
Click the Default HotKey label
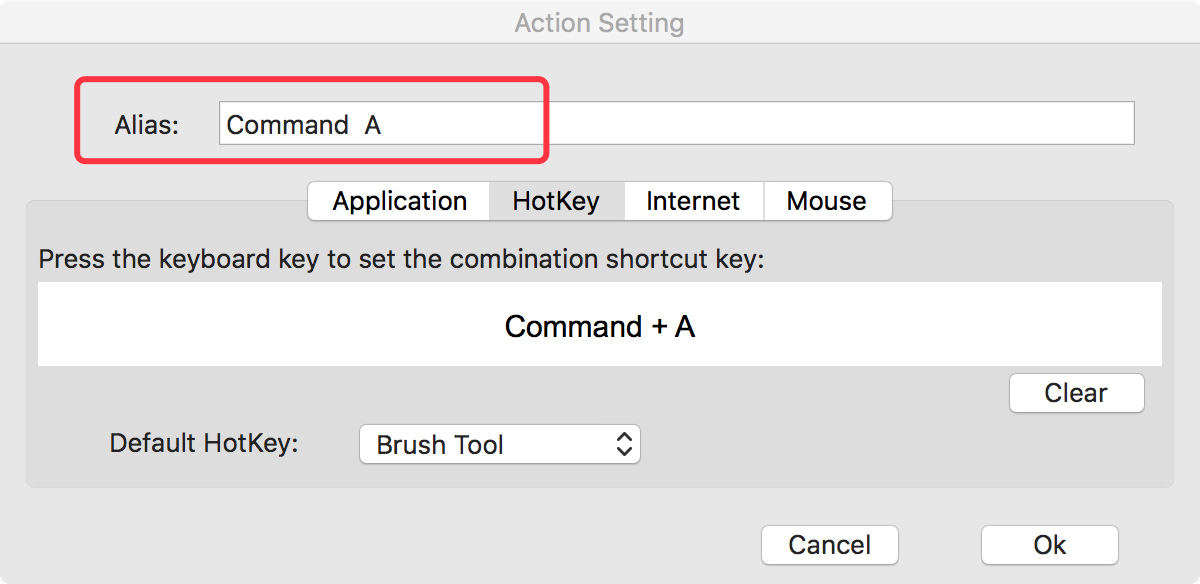click(x=204, y=443)
